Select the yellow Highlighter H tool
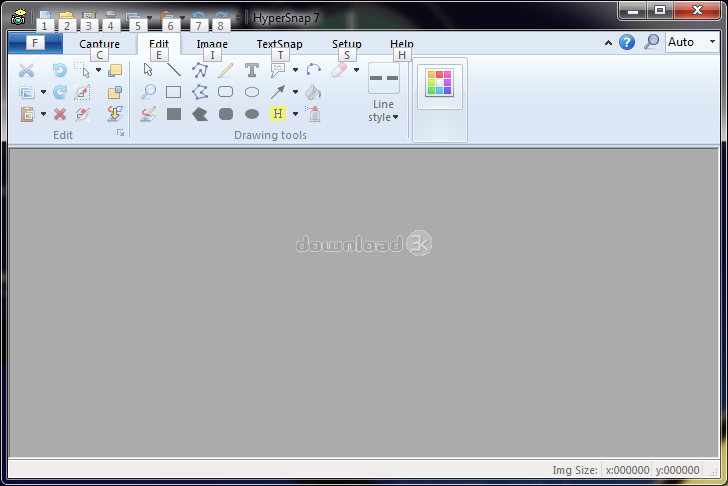 pyautogui.click(x=278, y=114)
